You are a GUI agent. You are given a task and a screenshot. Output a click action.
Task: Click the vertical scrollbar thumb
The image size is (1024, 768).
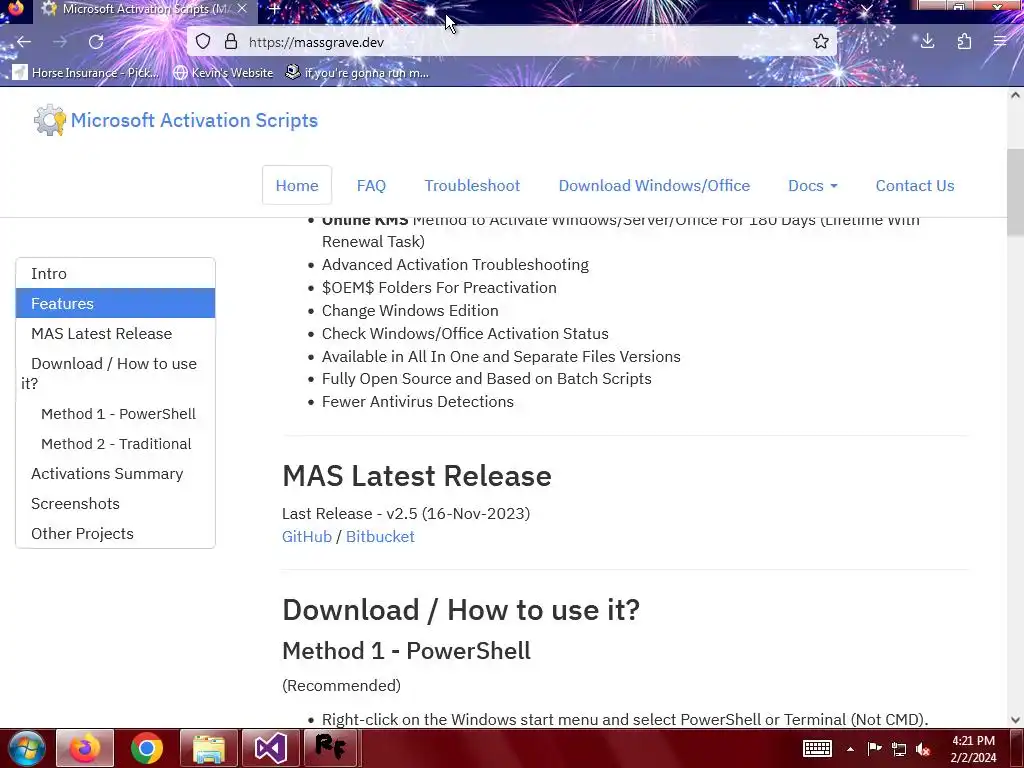[x=1015, y=192]
